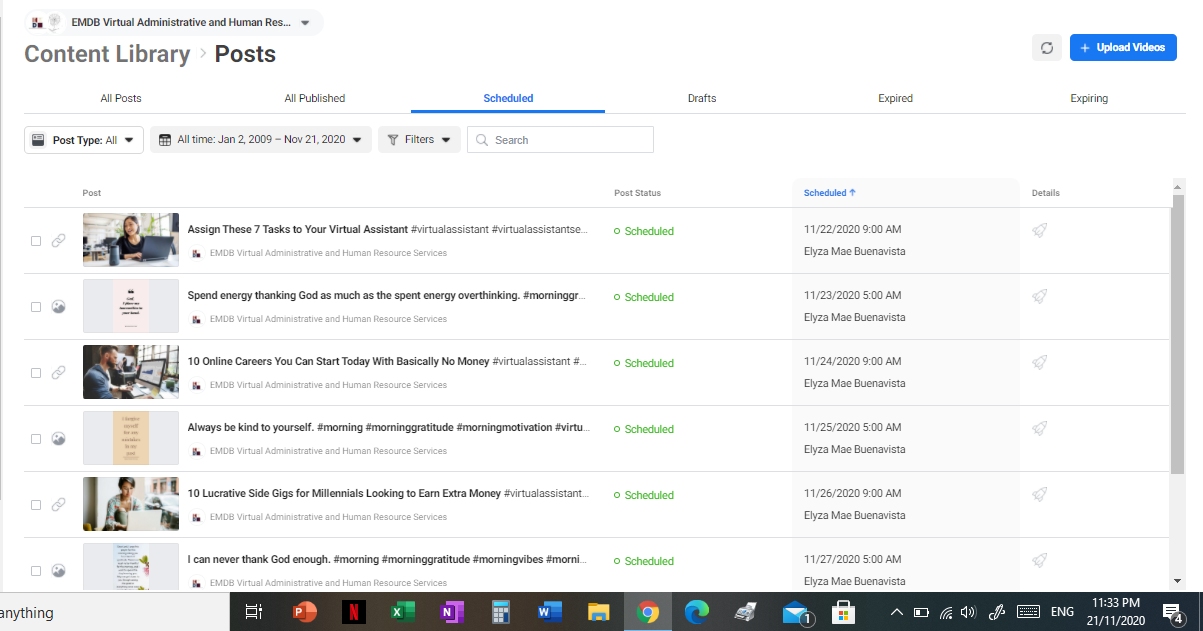Check the I can never thank God enough checkbox
Screen dimensions: 1203x631
pos(36,571)
